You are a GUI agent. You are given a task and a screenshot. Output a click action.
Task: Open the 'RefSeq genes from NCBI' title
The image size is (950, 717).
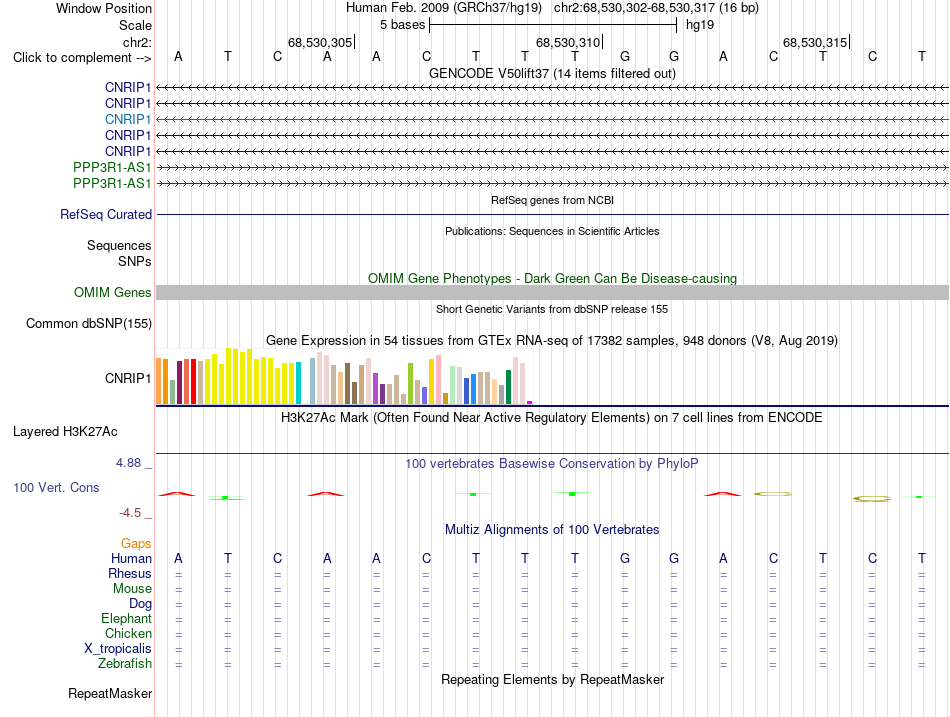point(552,200)
